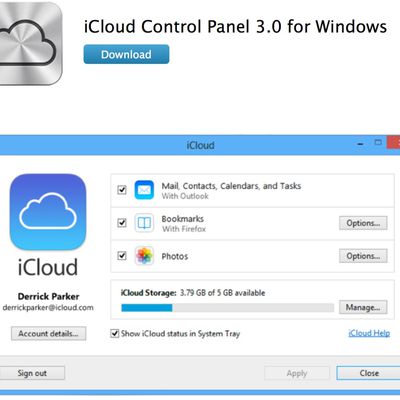This screenshot has height=400, width=400.
Task: Click the Photos colorful flower icon
Action: coord(144,256)
